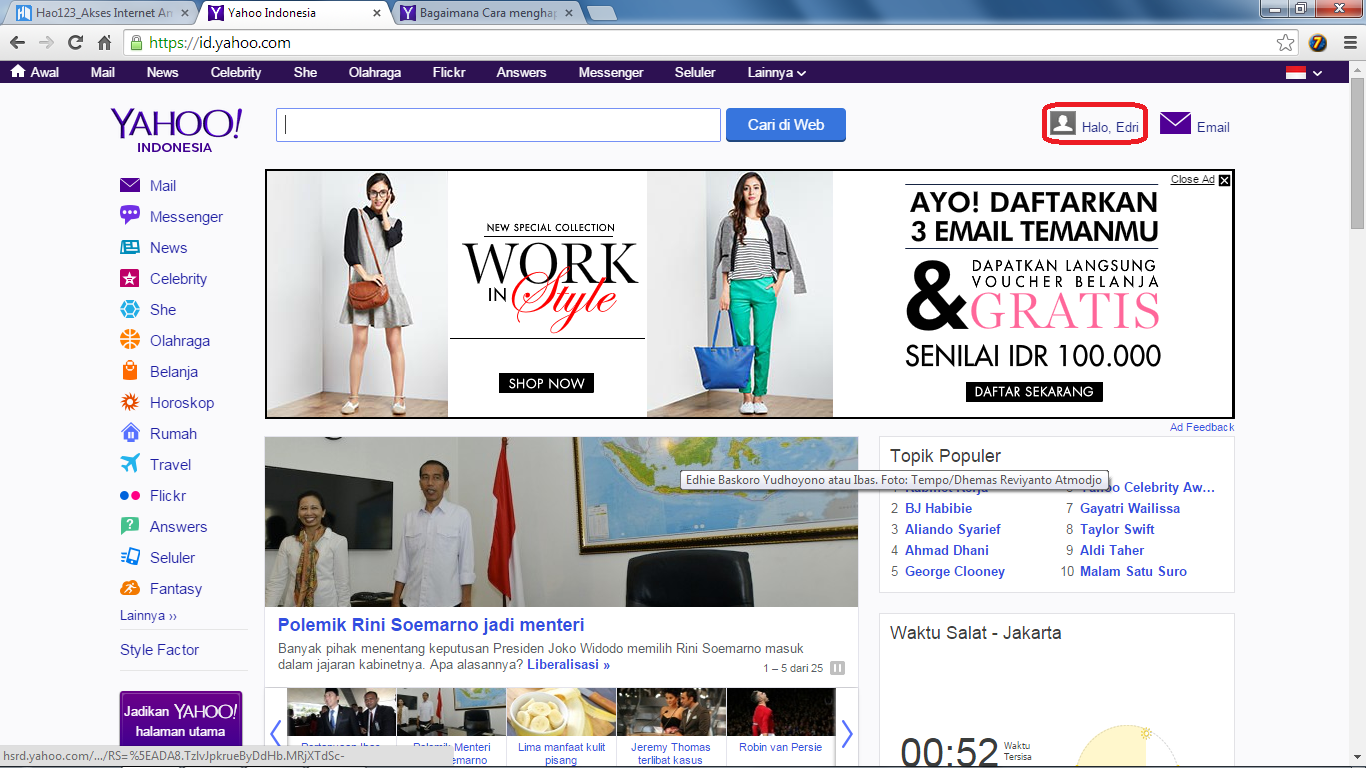Click the Belanja shopping bag icon in the sidebar
This screenshot has height=768, width=1366.
(x=130, y=371)
